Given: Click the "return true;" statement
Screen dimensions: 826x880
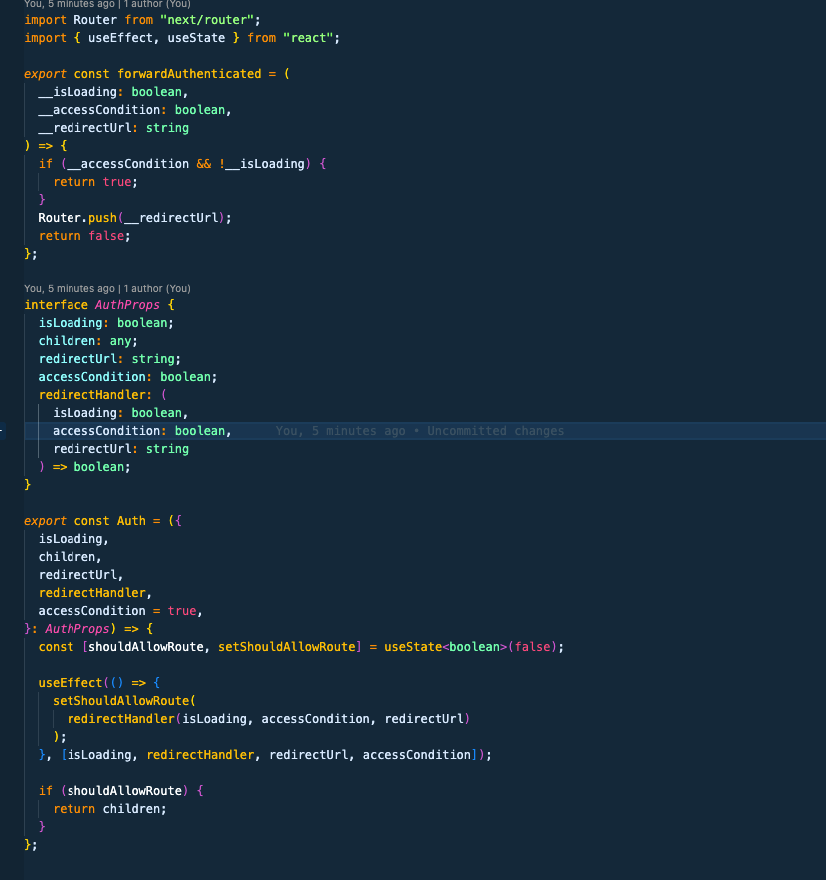Looking at the screenshot, I should pos(95,182).
